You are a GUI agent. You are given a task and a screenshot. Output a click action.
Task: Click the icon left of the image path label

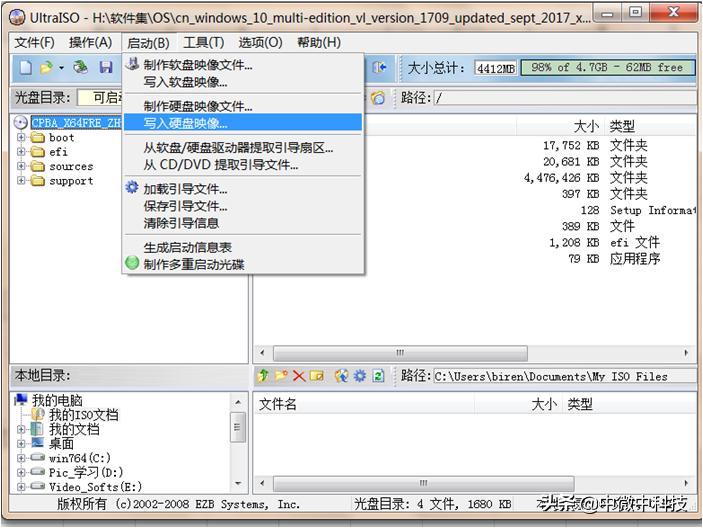tap(378, 97)
